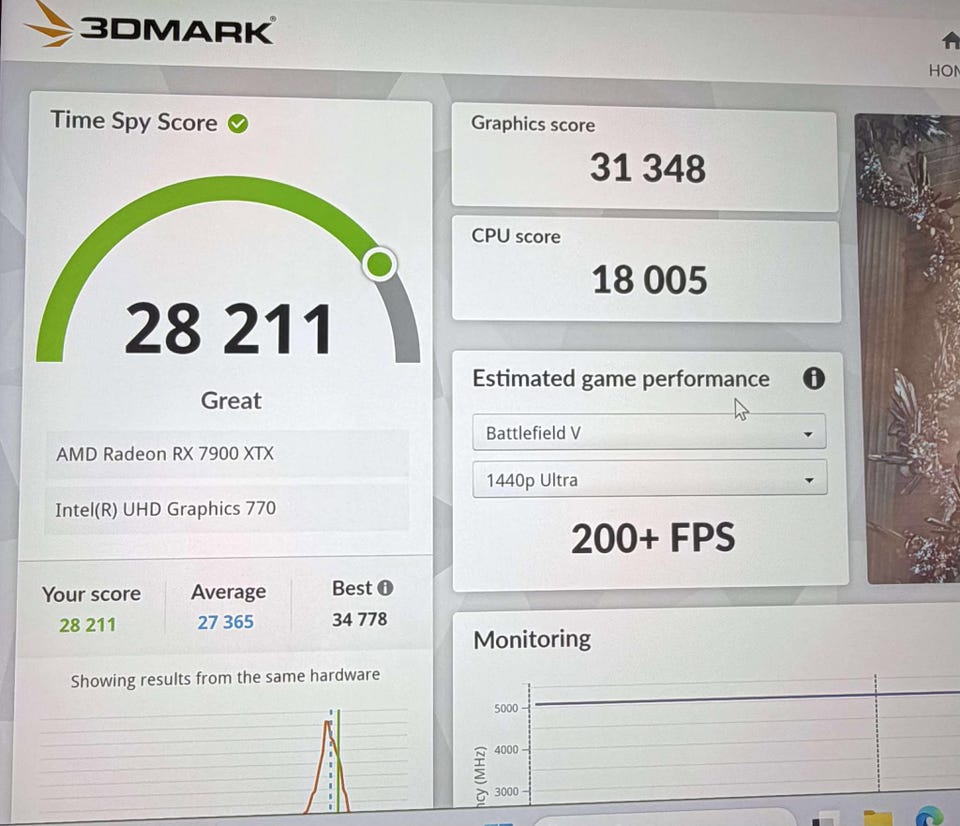The height and width of the screenshot is (826, 960).
Task: Open the 1440p Ultra resolution dropdown
Action: click(x=650, y=479)
